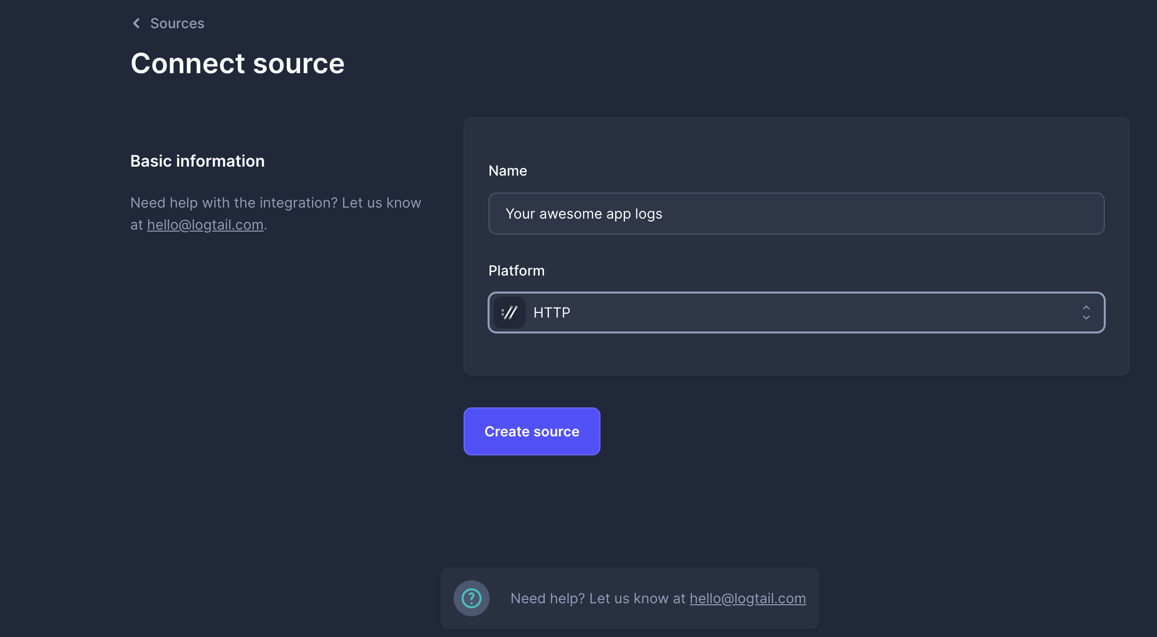Change the selected platform from HTTP
Image resolution: width=1157 pixels, height=637 pixels.
(796, 312)
